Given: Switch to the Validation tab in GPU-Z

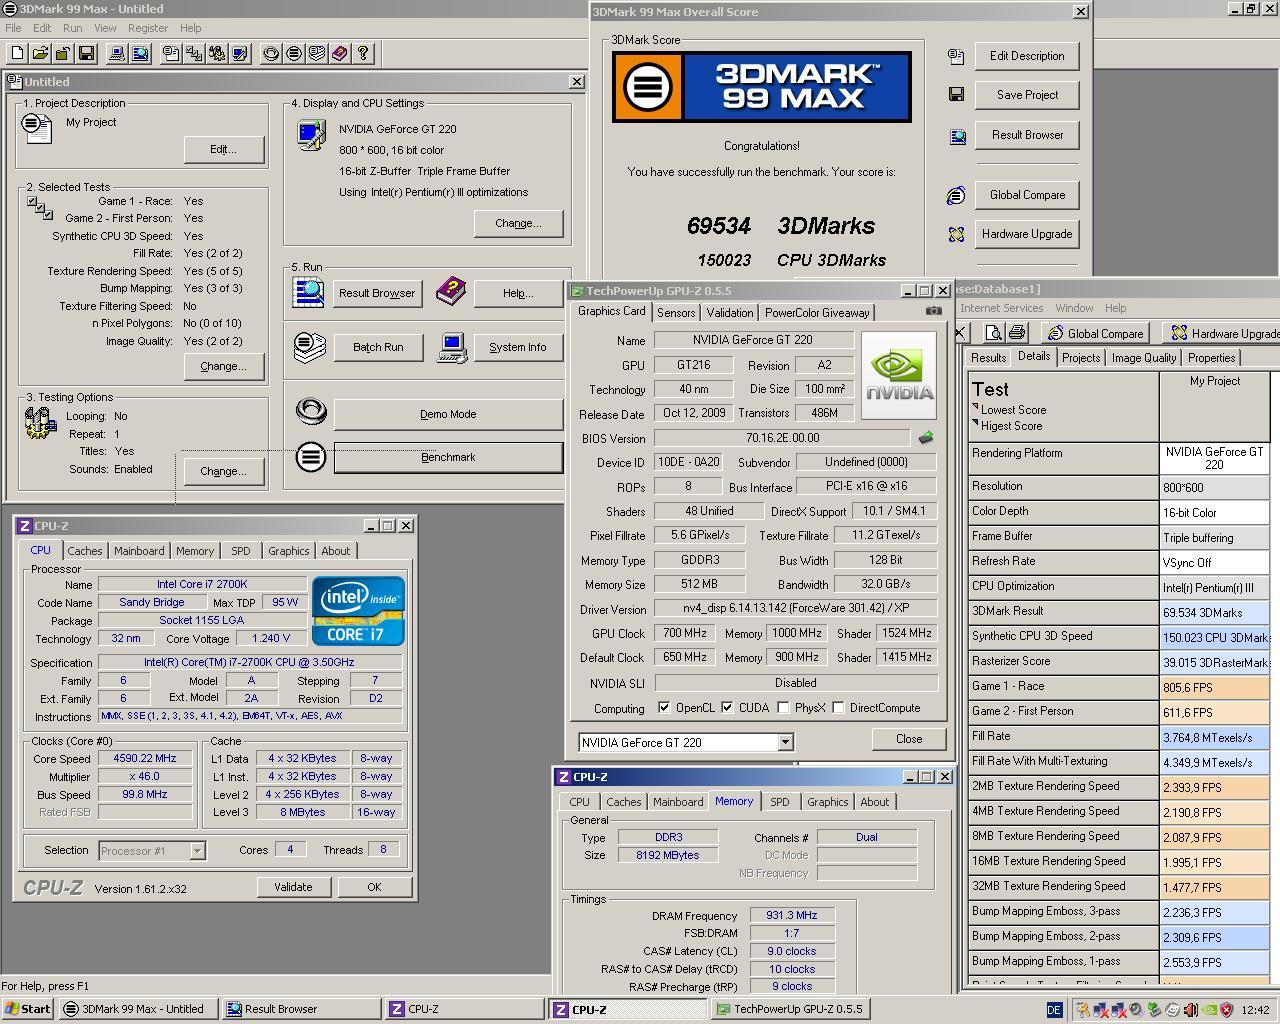Looking at the screenshot, I should [730, 312].
